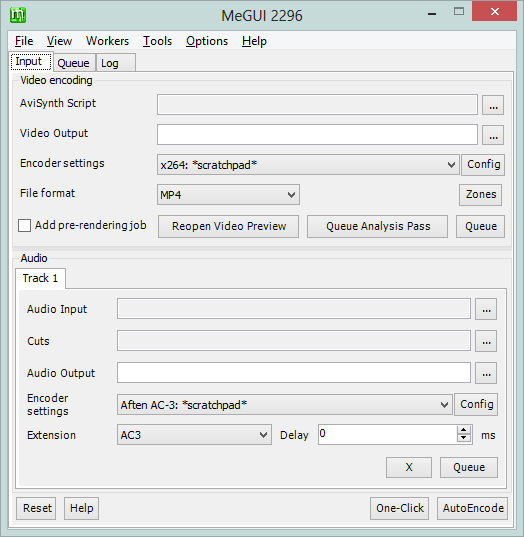Start AutoEncode
524x537 pixels.
click(x=473, y=508)
